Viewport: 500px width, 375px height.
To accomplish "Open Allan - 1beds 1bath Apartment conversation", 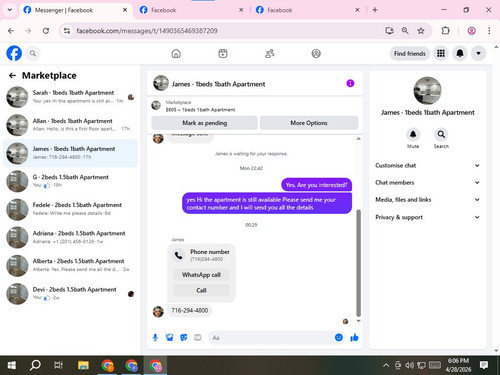I will (70, 125).
